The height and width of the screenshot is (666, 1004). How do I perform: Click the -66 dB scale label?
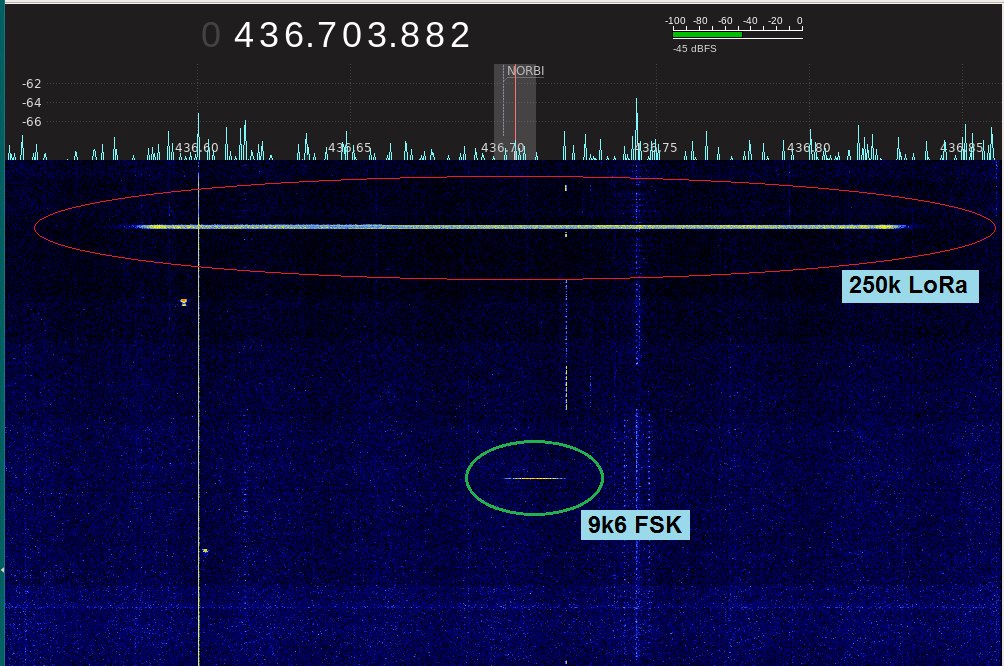32,122
